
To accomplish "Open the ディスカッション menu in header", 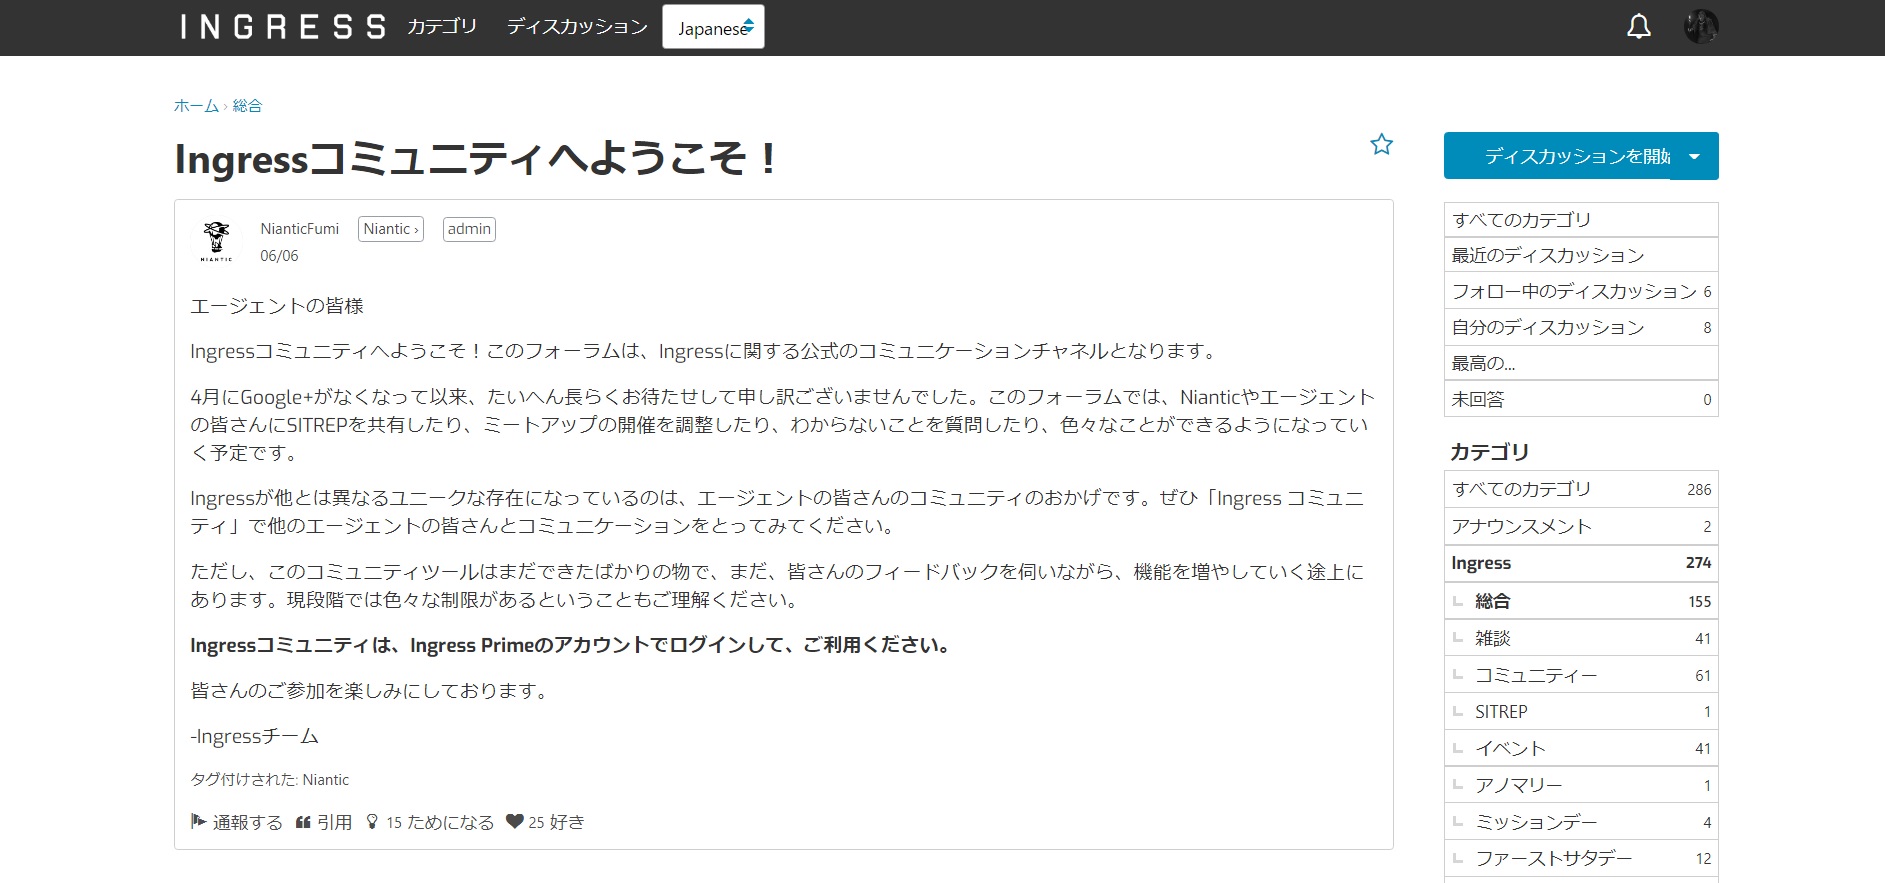I will click(577, 27).
